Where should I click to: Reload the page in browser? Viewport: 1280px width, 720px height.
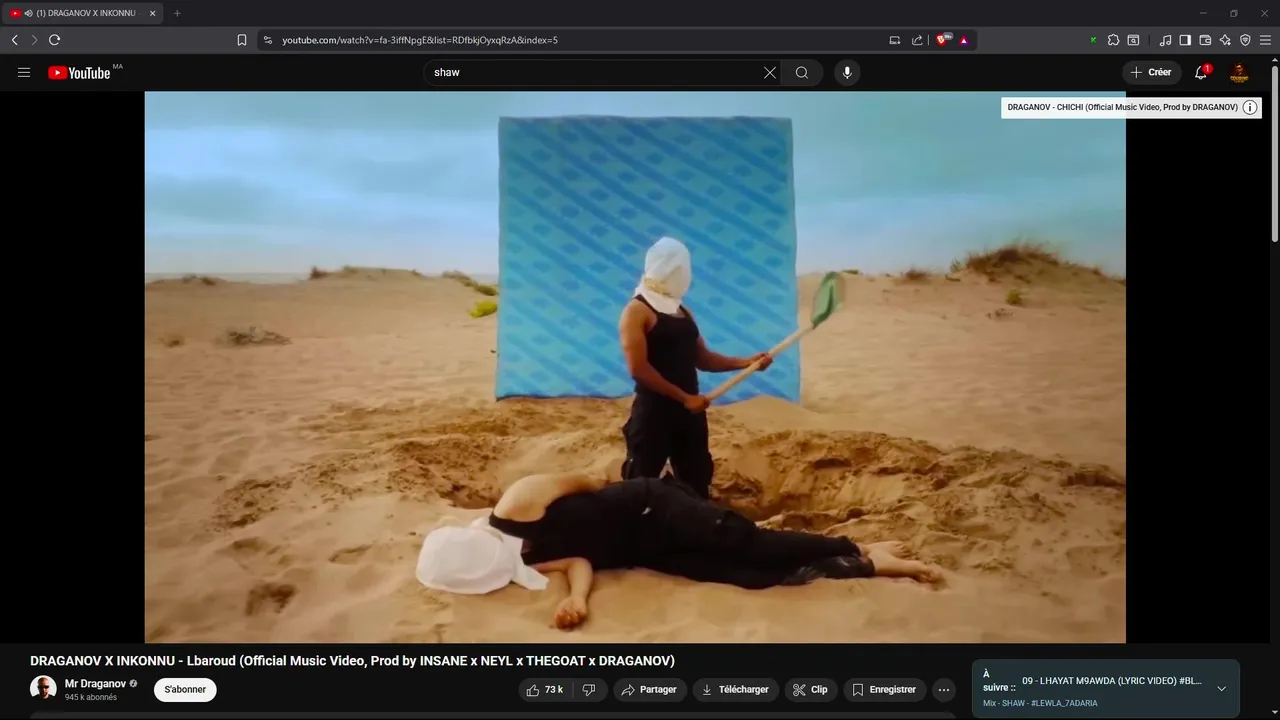point(54,40)
